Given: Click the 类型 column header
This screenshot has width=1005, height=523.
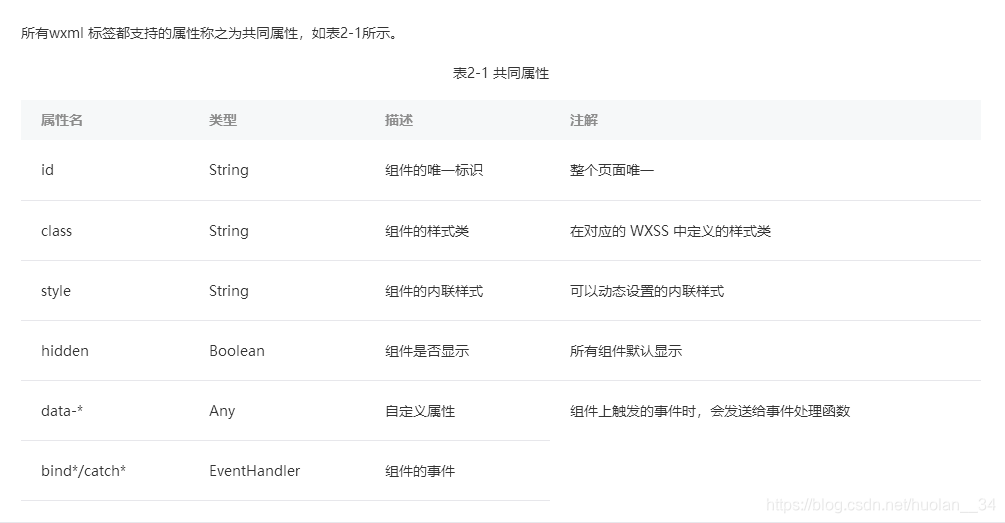Looking at the screenshot, I should (x=222, y=120).
